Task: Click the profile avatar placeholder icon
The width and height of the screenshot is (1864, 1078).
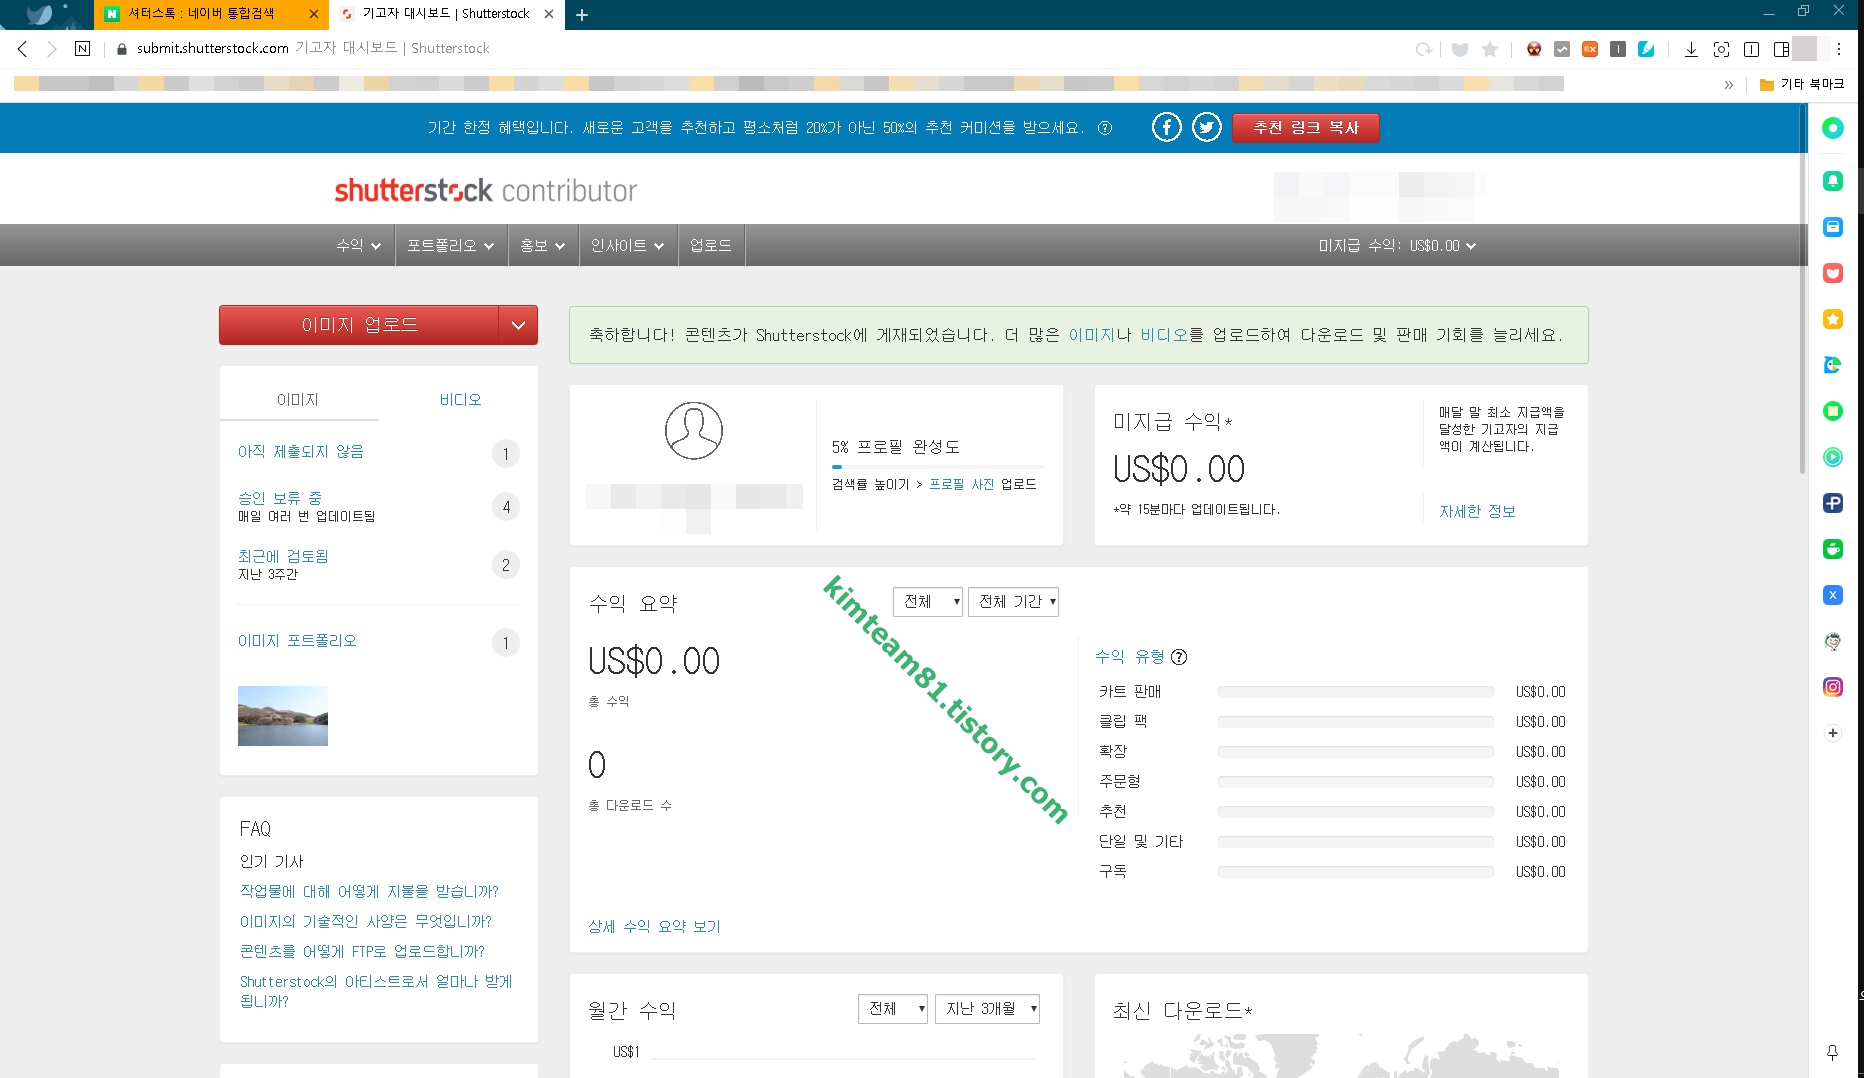Action: [694, 431]
